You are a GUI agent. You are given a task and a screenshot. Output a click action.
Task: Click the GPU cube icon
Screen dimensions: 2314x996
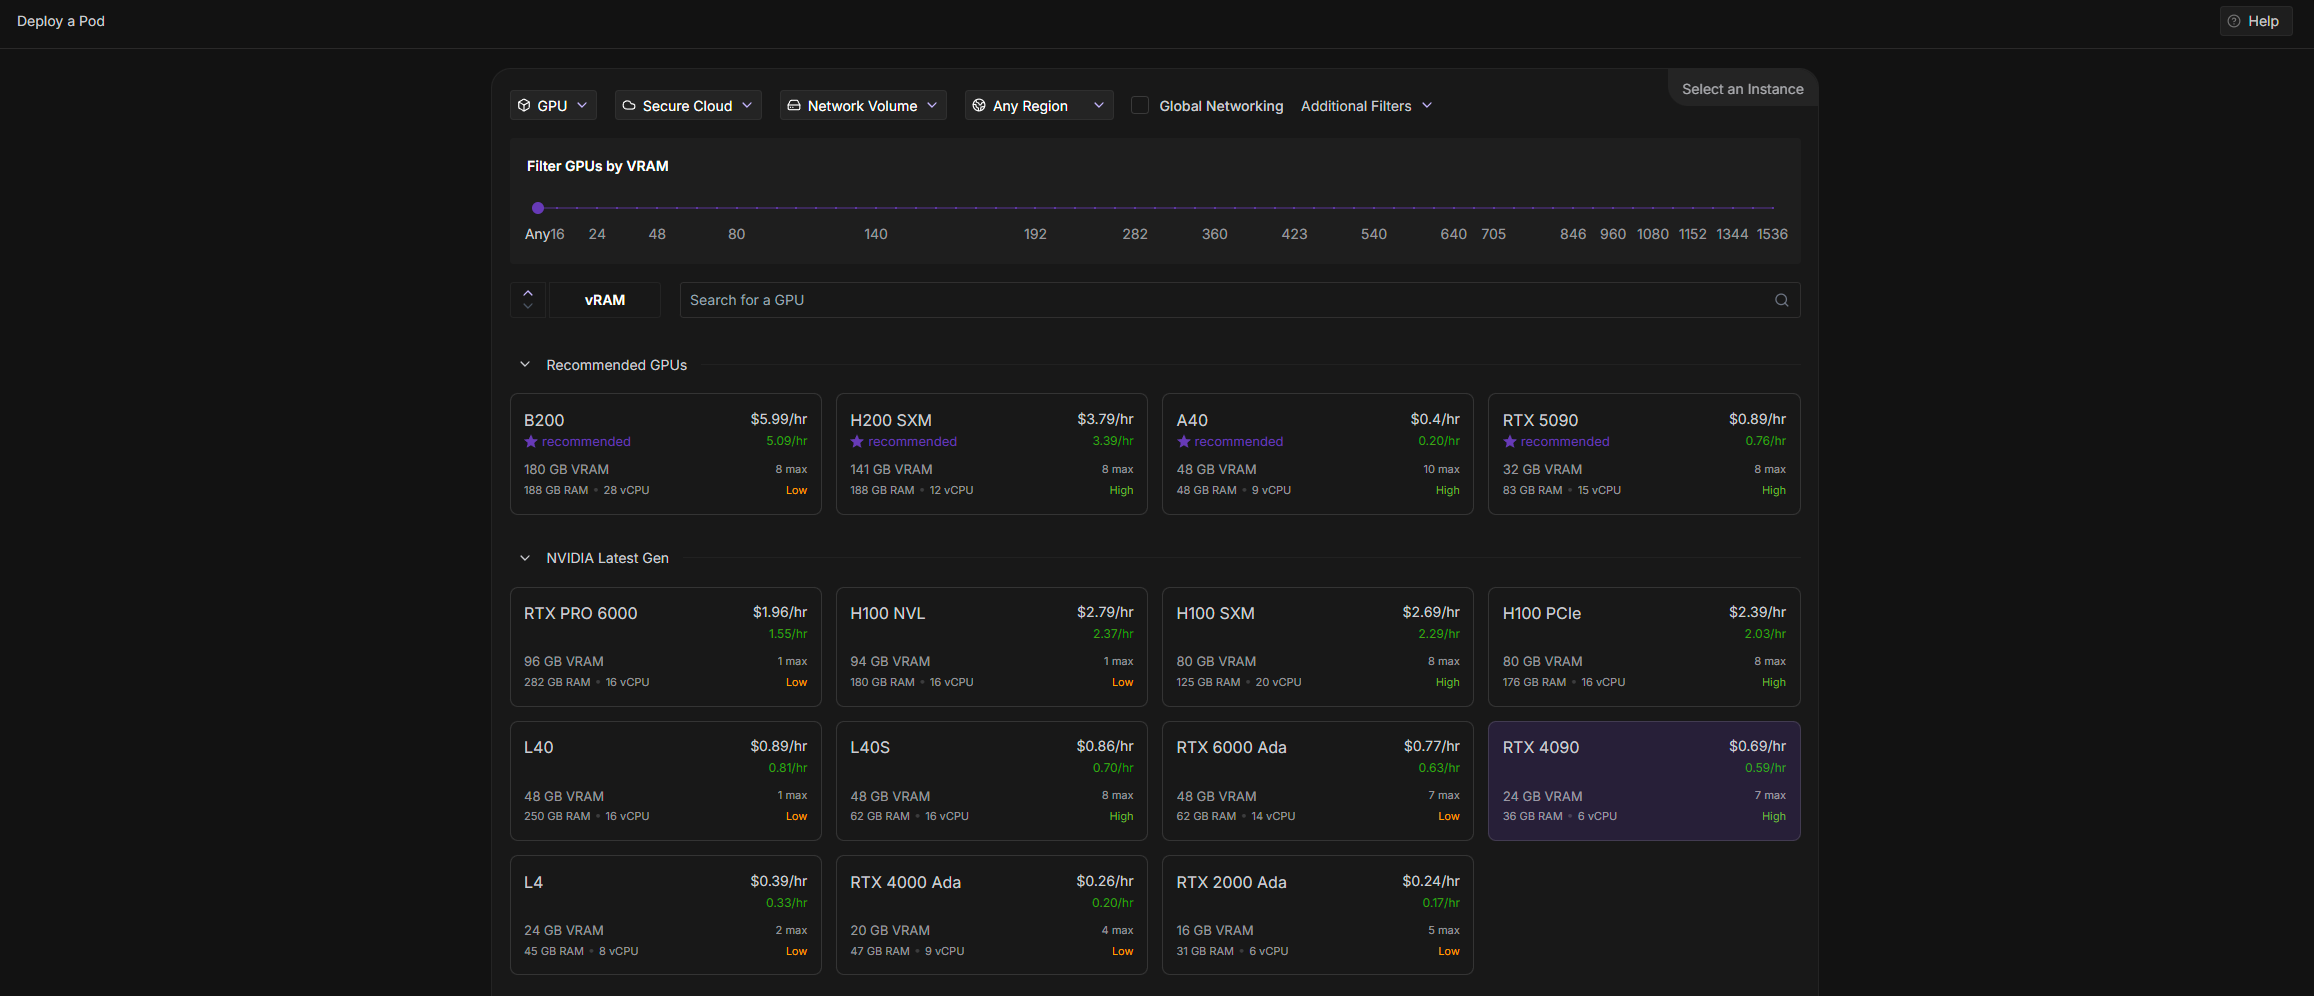[x=524, y=105]
